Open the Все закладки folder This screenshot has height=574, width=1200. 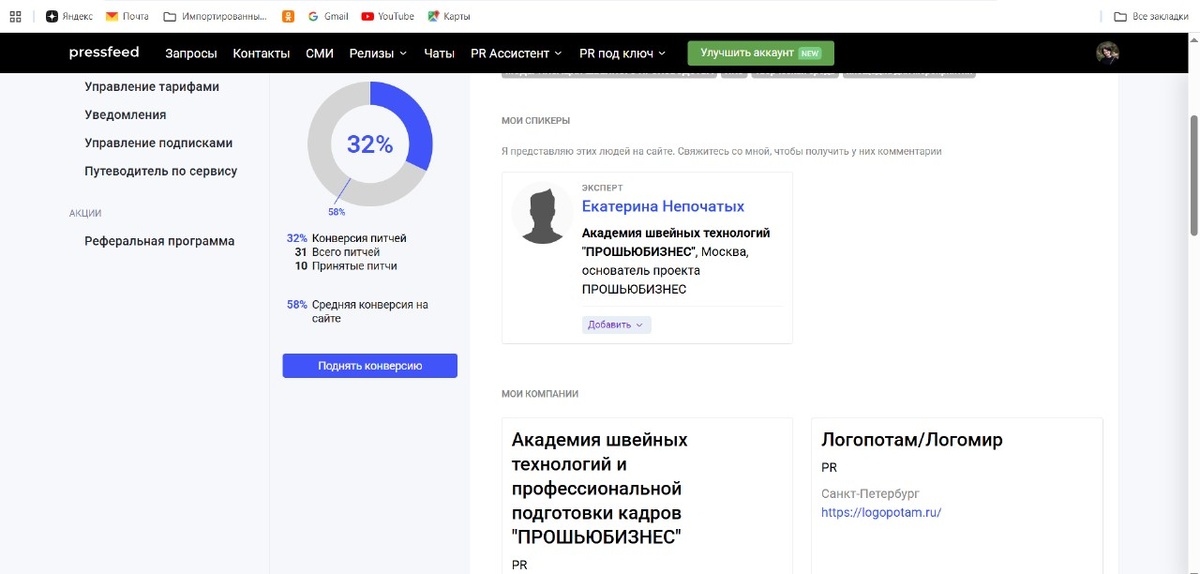coord(1152,16)
